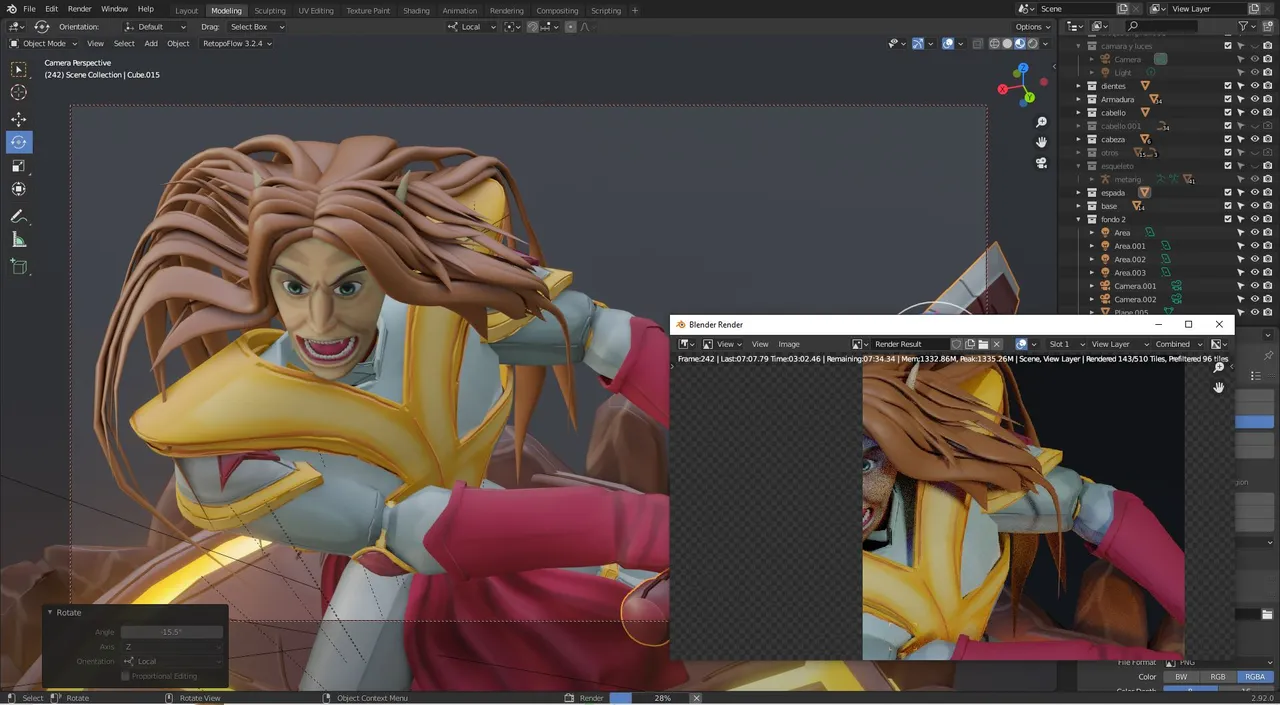Click the Z axis on navigation gizmo
Viewport: 1280px width, 705px height.
(x=1023, y=70)
